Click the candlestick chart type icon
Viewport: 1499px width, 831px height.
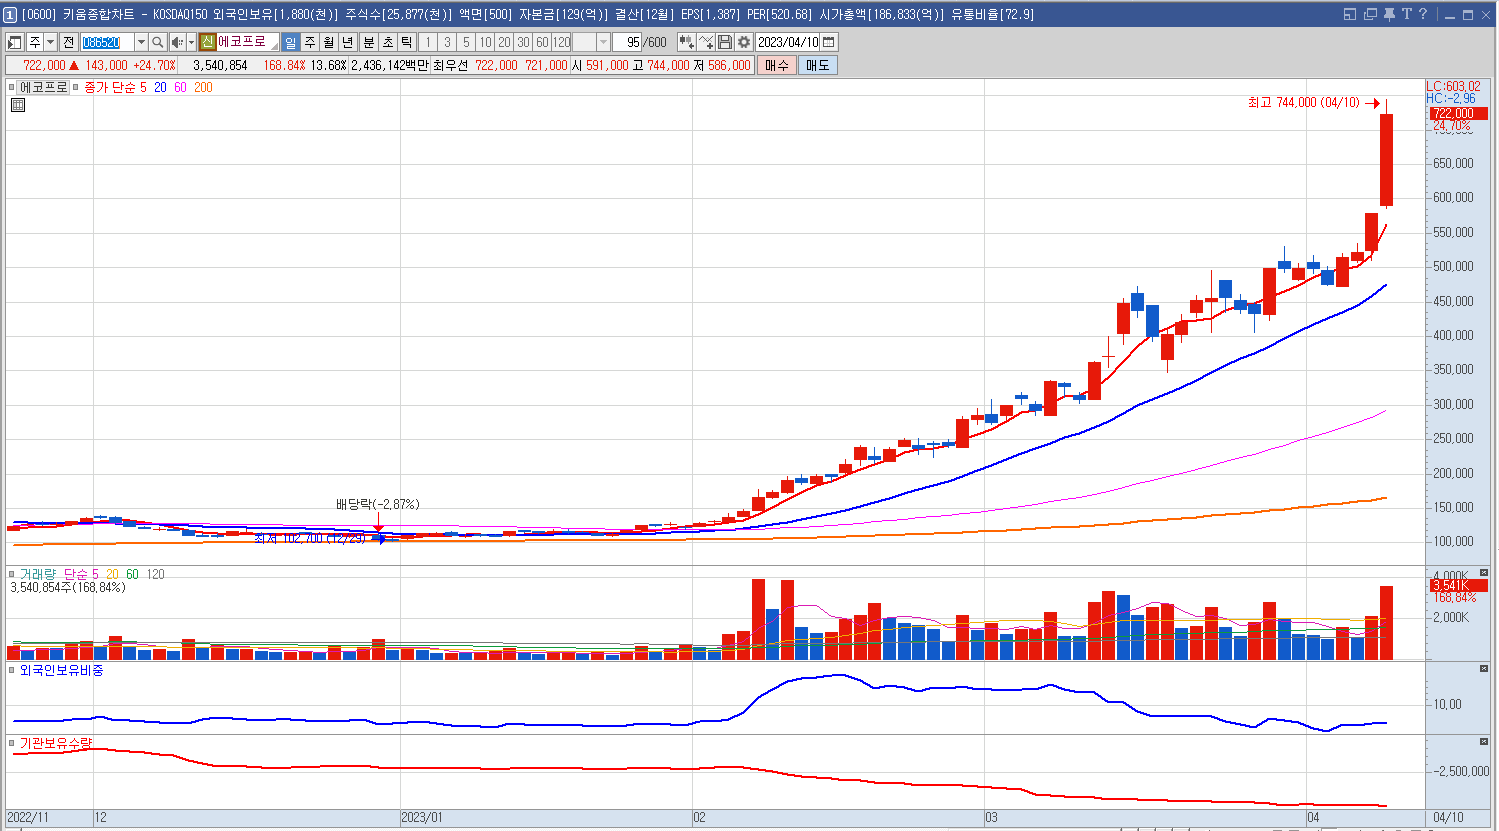point(686,42)
